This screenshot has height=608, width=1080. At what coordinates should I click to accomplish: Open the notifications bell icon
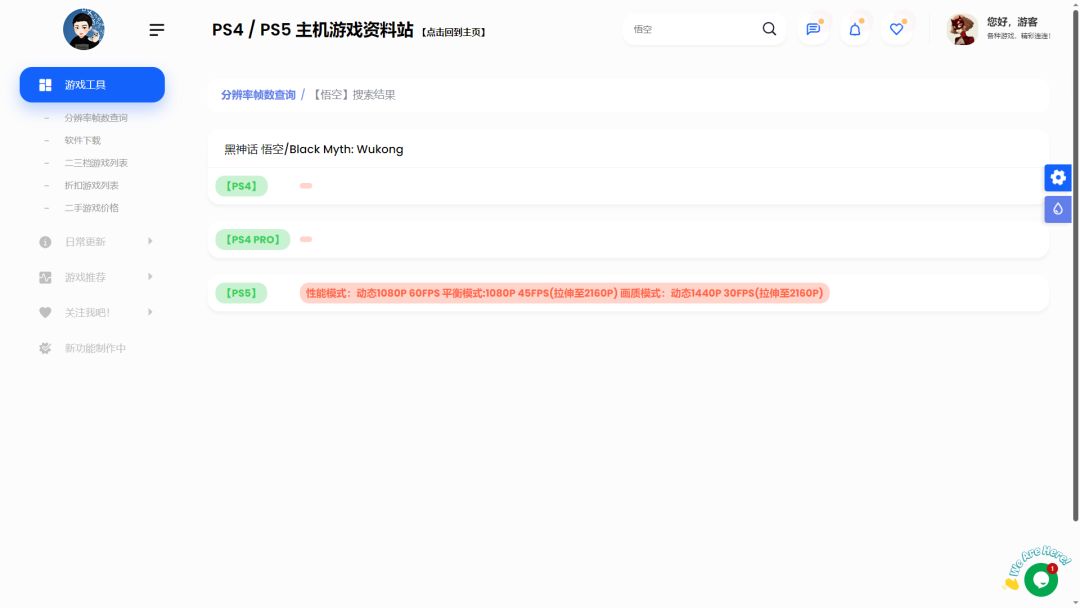[x=855, y=29]
